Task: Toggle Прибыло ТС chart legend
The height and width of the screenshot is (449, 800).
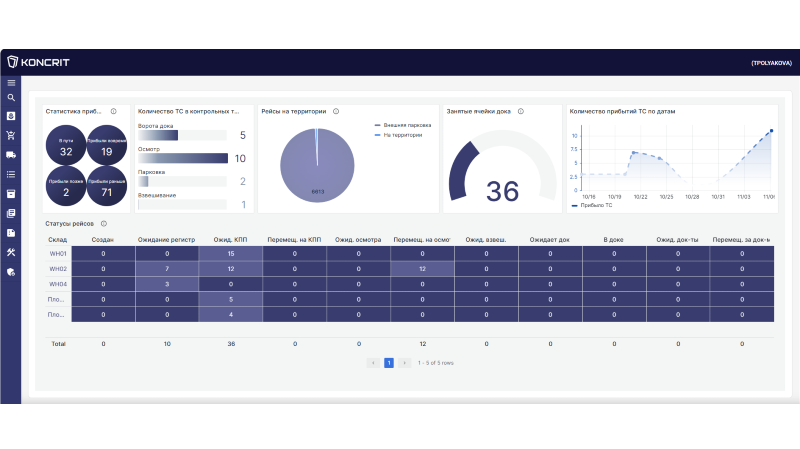Action: [592, 205]
